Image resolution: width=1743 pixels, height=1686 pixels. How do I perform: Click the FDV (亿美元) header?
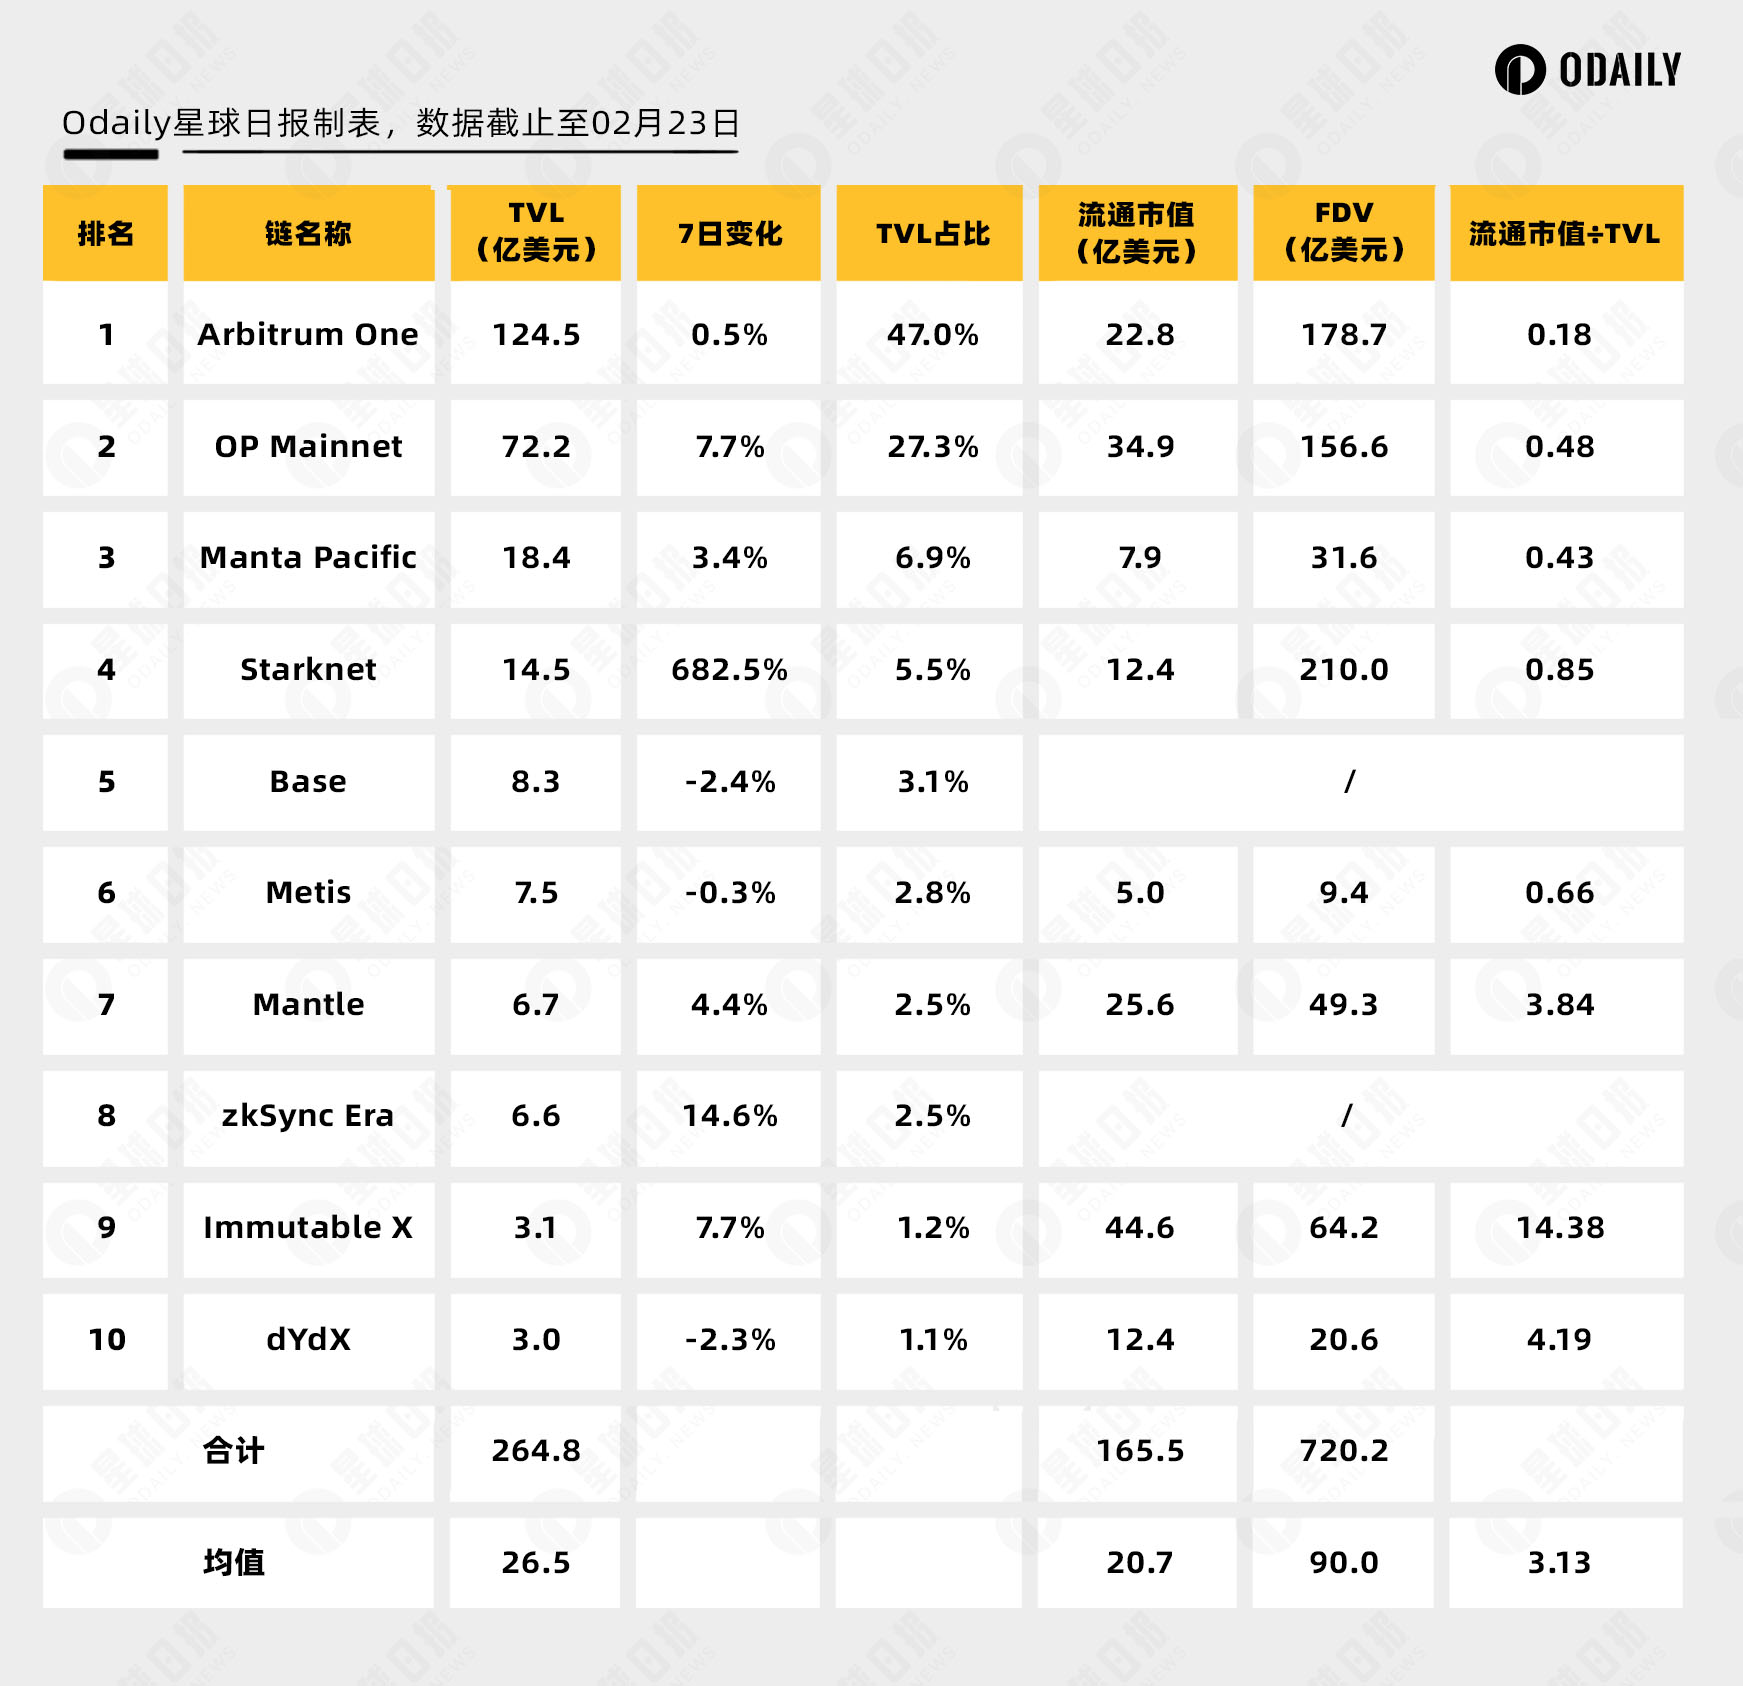[1343, 233]
